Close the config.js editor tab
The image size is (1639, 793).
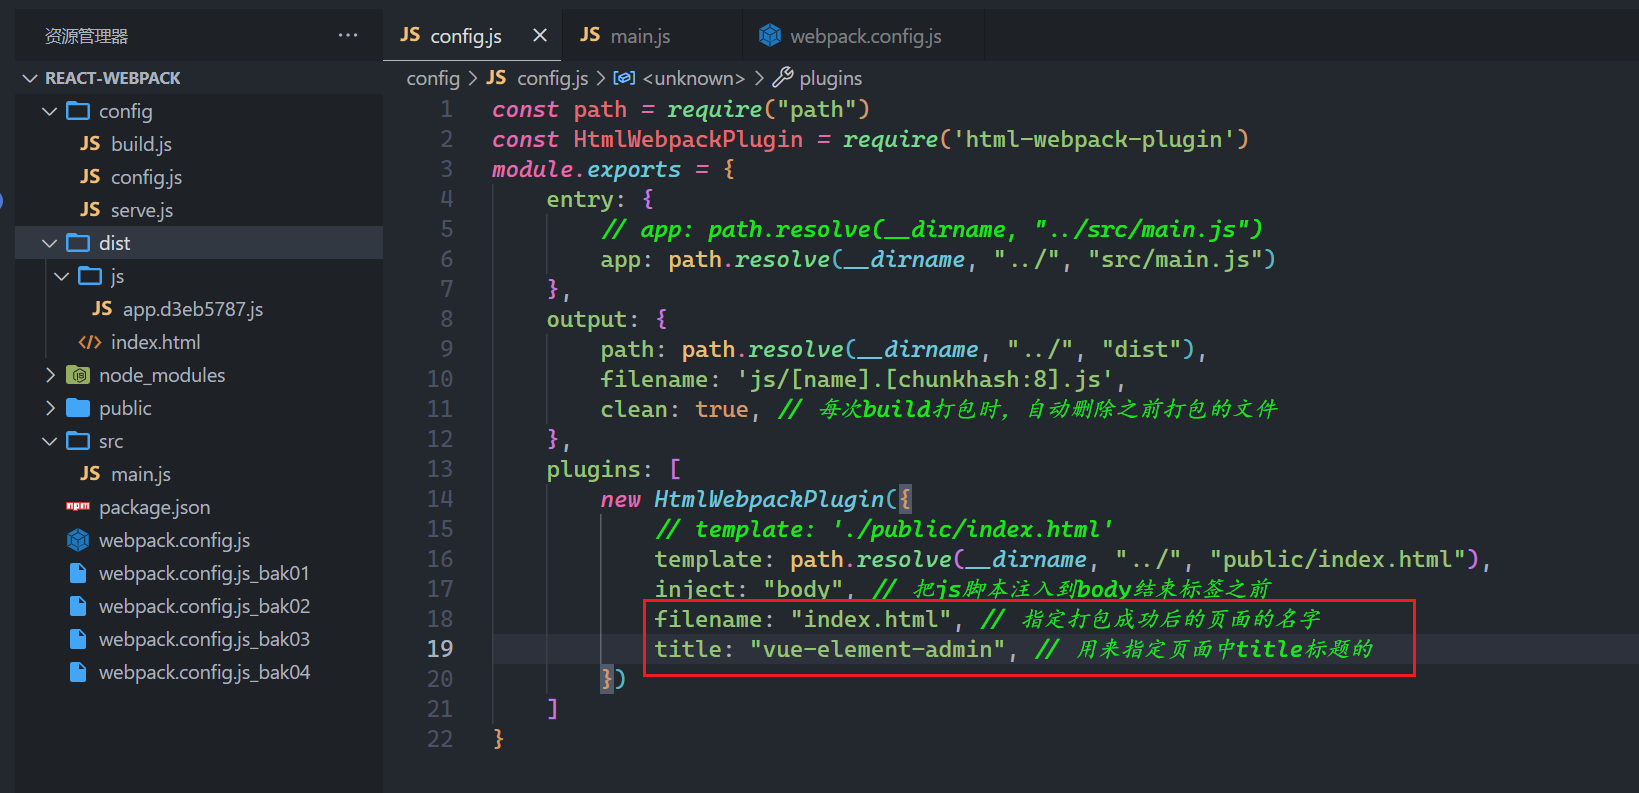point(540,35)
